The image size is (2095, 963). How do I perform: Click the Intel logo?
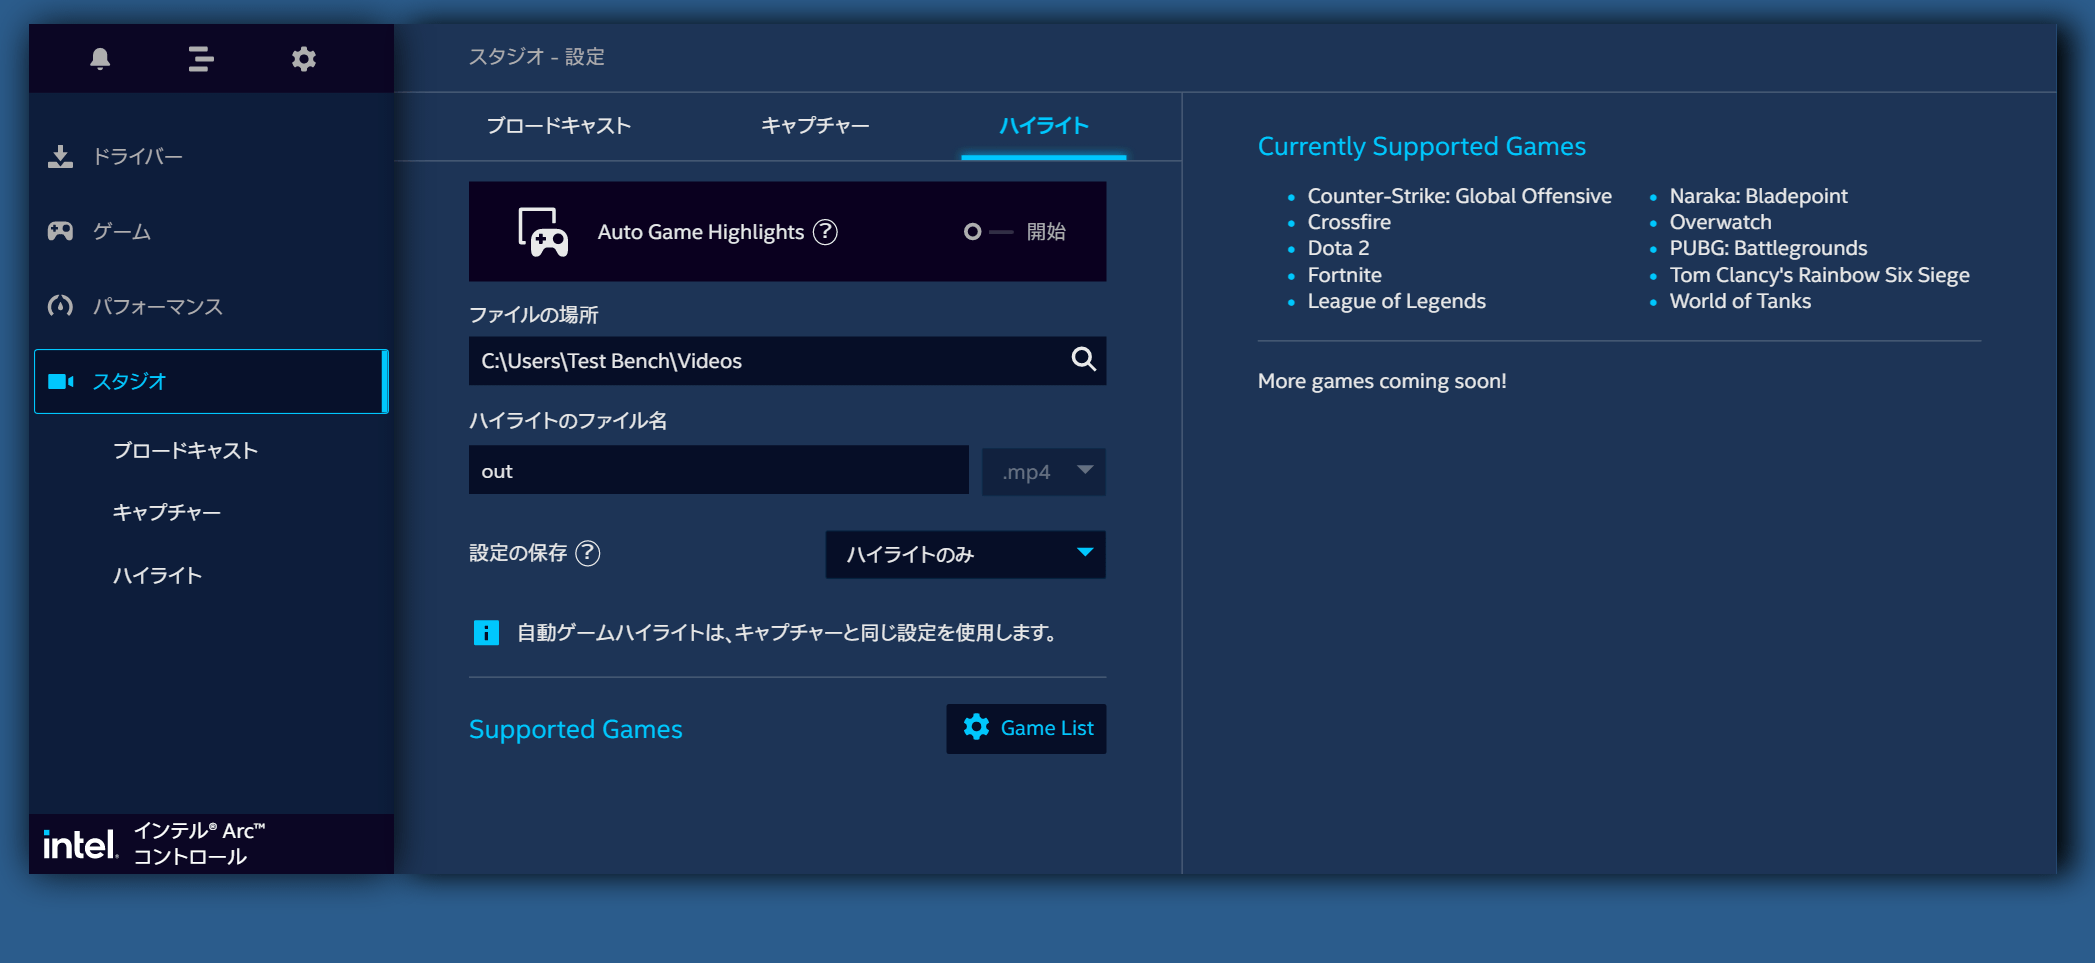tap(80, 845)
